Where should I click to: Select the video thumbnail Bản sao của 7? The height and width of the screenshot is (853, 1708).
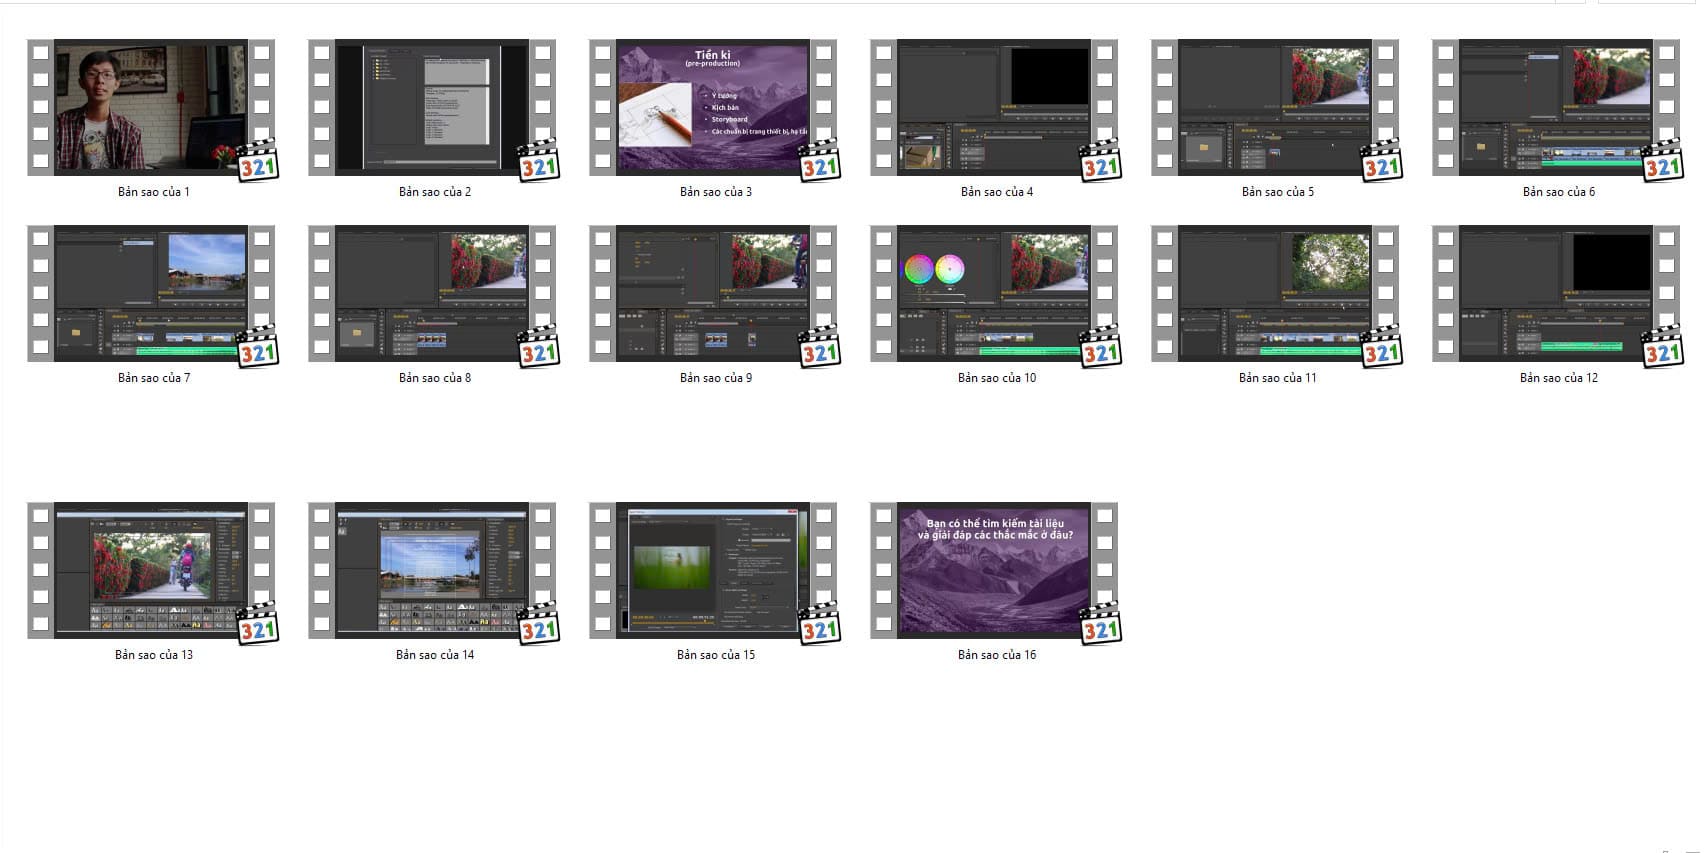[151, 294]
